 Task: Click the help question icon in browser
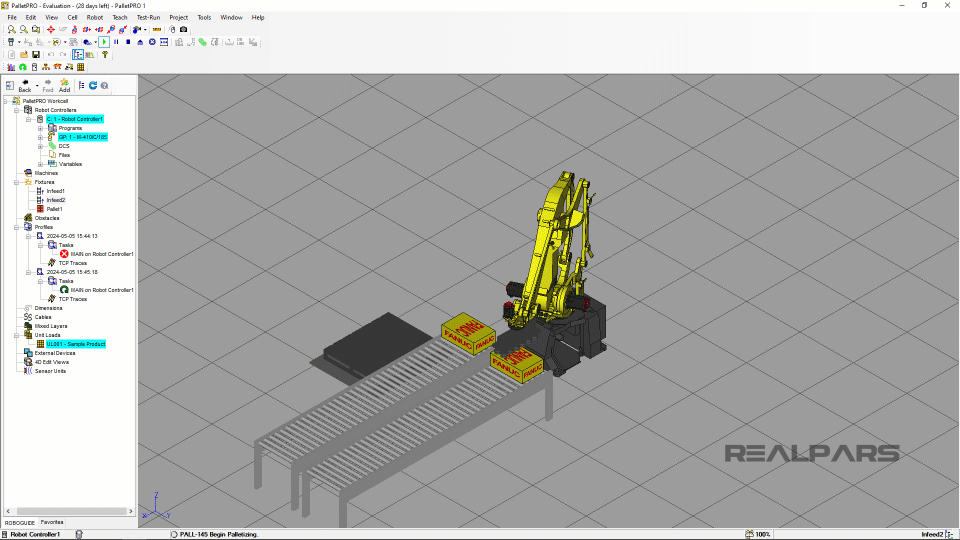(105, 86)
